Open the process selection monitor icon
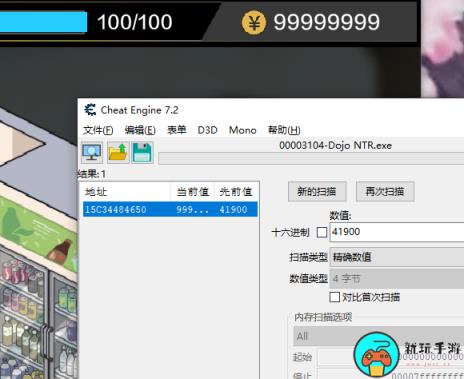 [92, 153]
